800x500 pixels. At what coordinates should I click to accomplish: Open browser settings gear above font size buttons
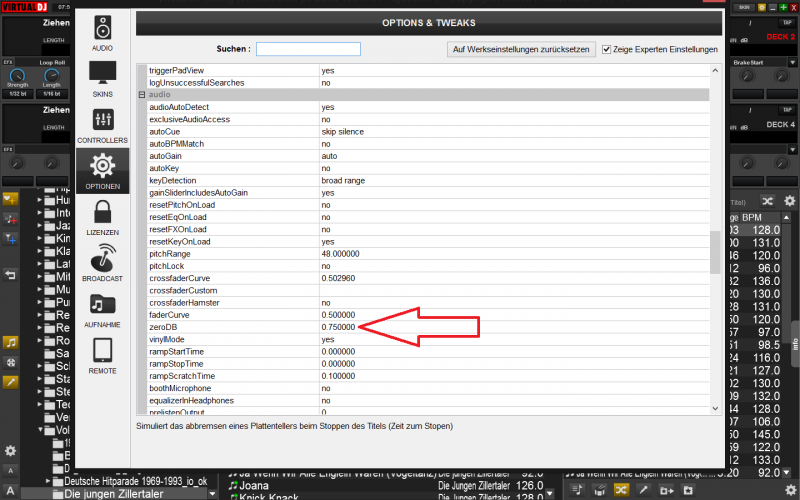pyautogui.click(x=10, y=451)
